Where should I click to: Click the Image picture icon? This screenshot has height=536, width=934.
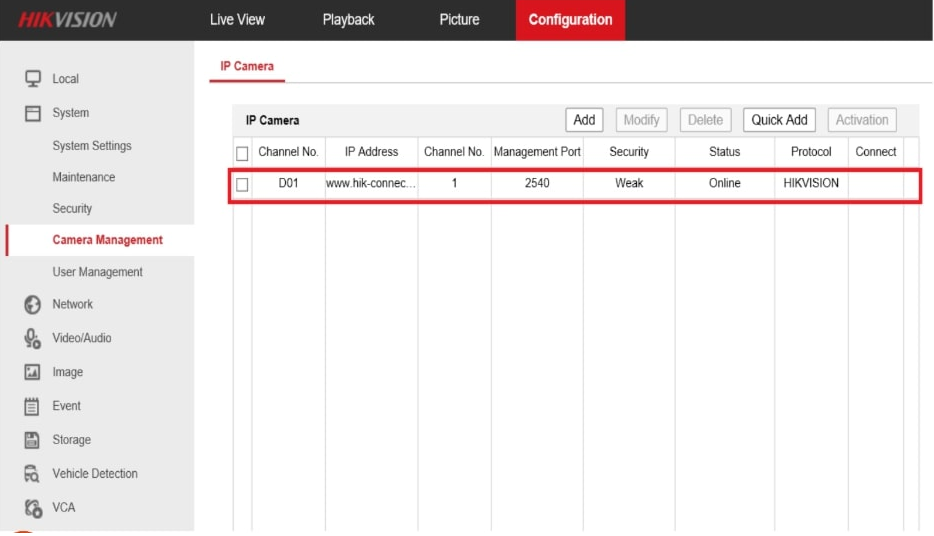pos(32,372)
